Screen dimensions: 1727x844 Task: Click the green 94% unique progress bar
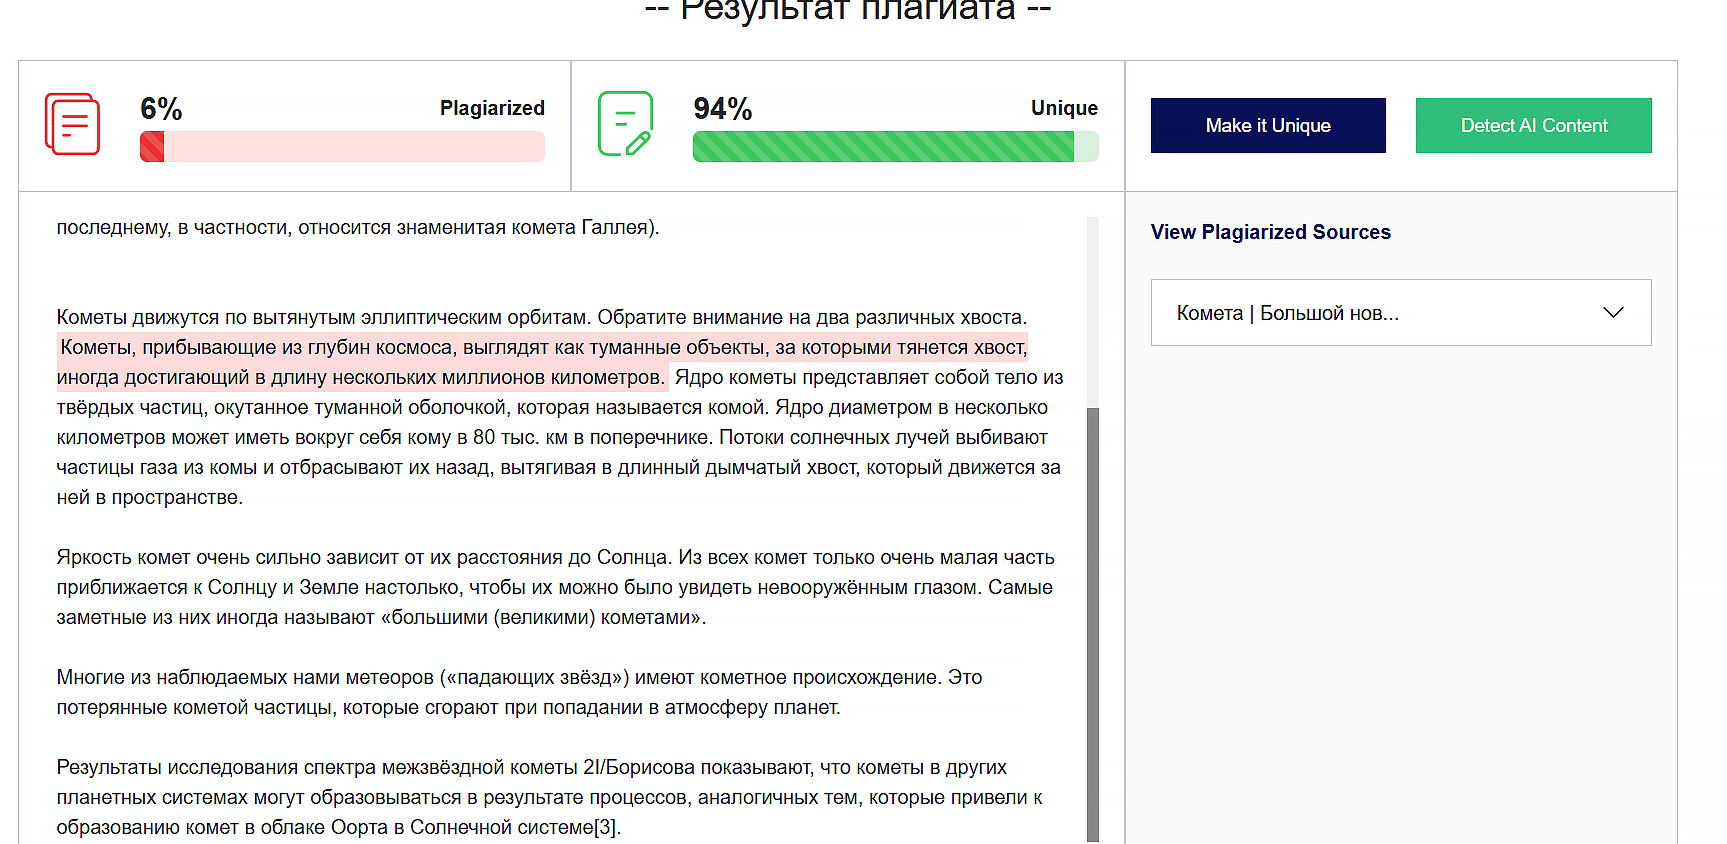[x=895, y=146]
